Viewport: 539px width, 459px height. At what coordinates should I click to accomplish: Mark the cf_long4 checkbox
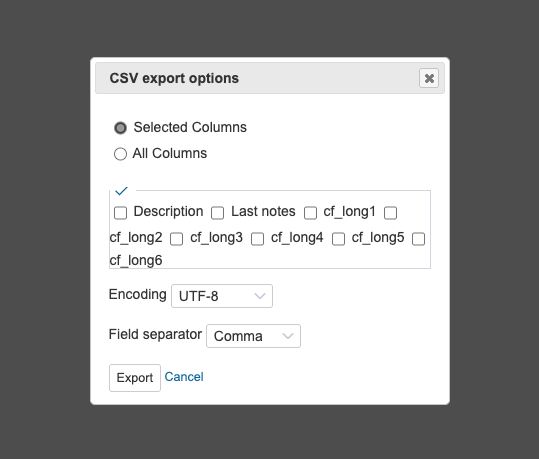click(257, 239)
